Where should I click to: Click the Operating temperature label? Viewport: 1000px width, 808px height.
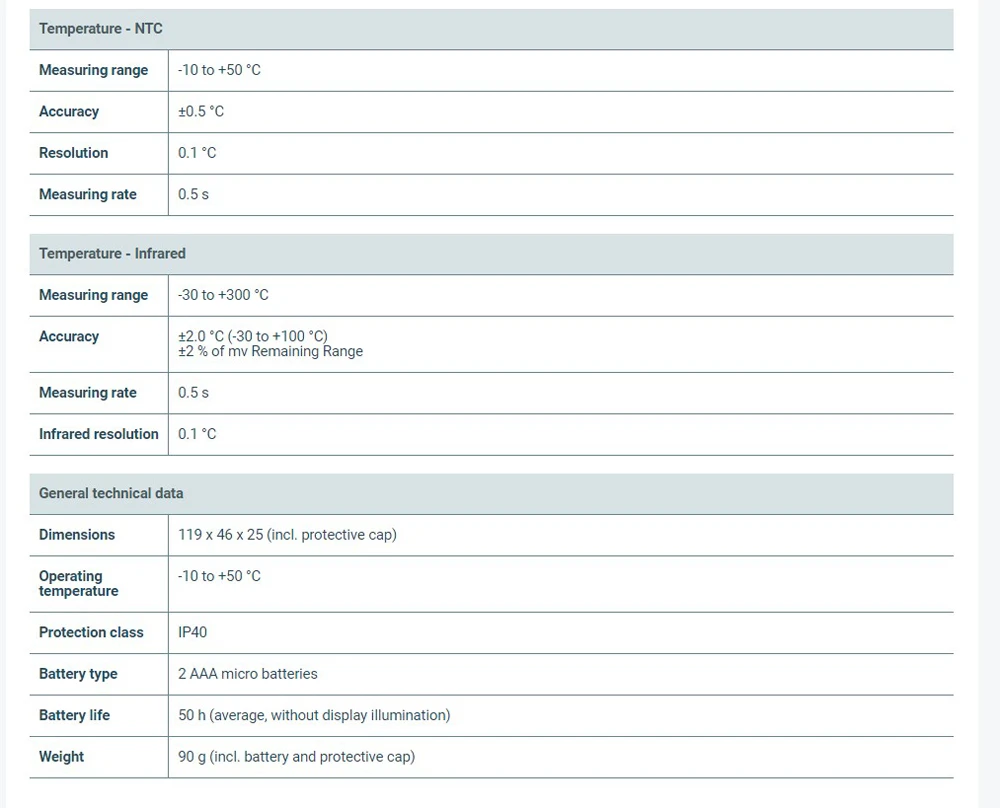pyautogui.click(x=78, y=583)
